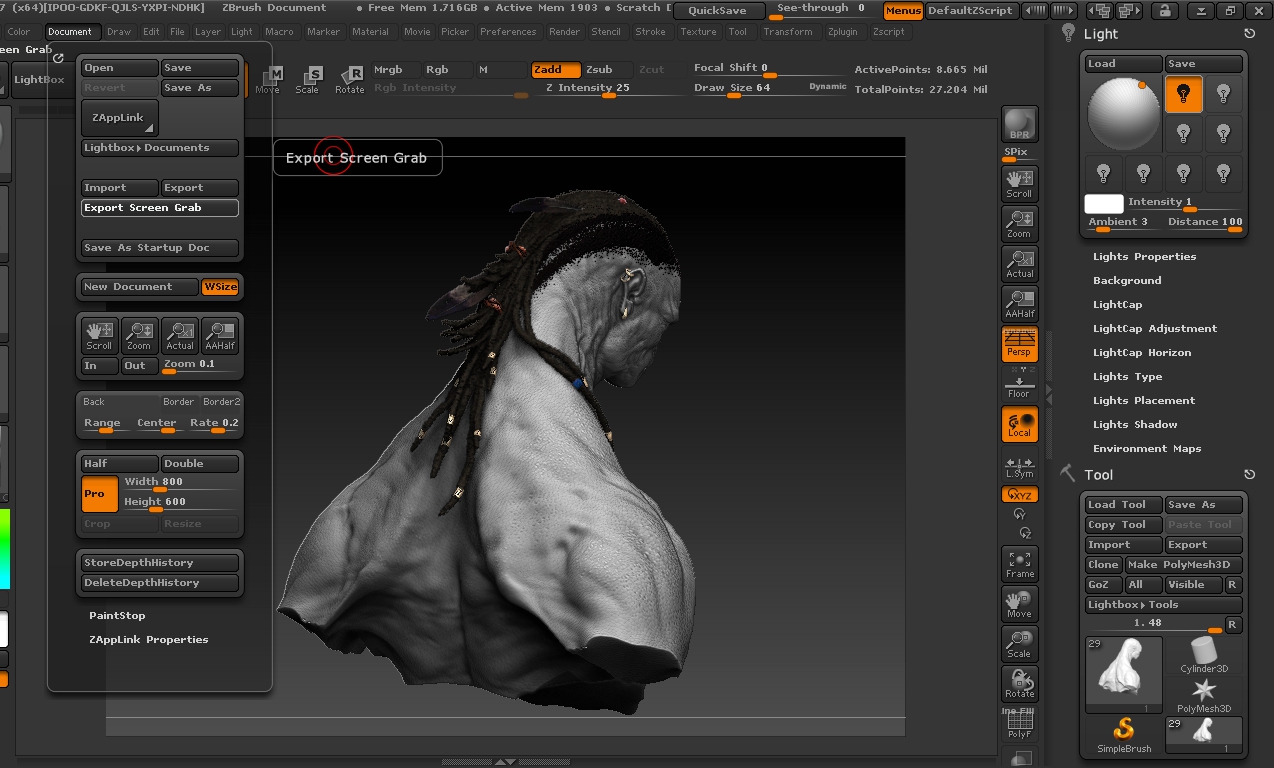1274x768 pixels.
Task: Toggle Persp perspective mode
Action: tap(1019, 344)
